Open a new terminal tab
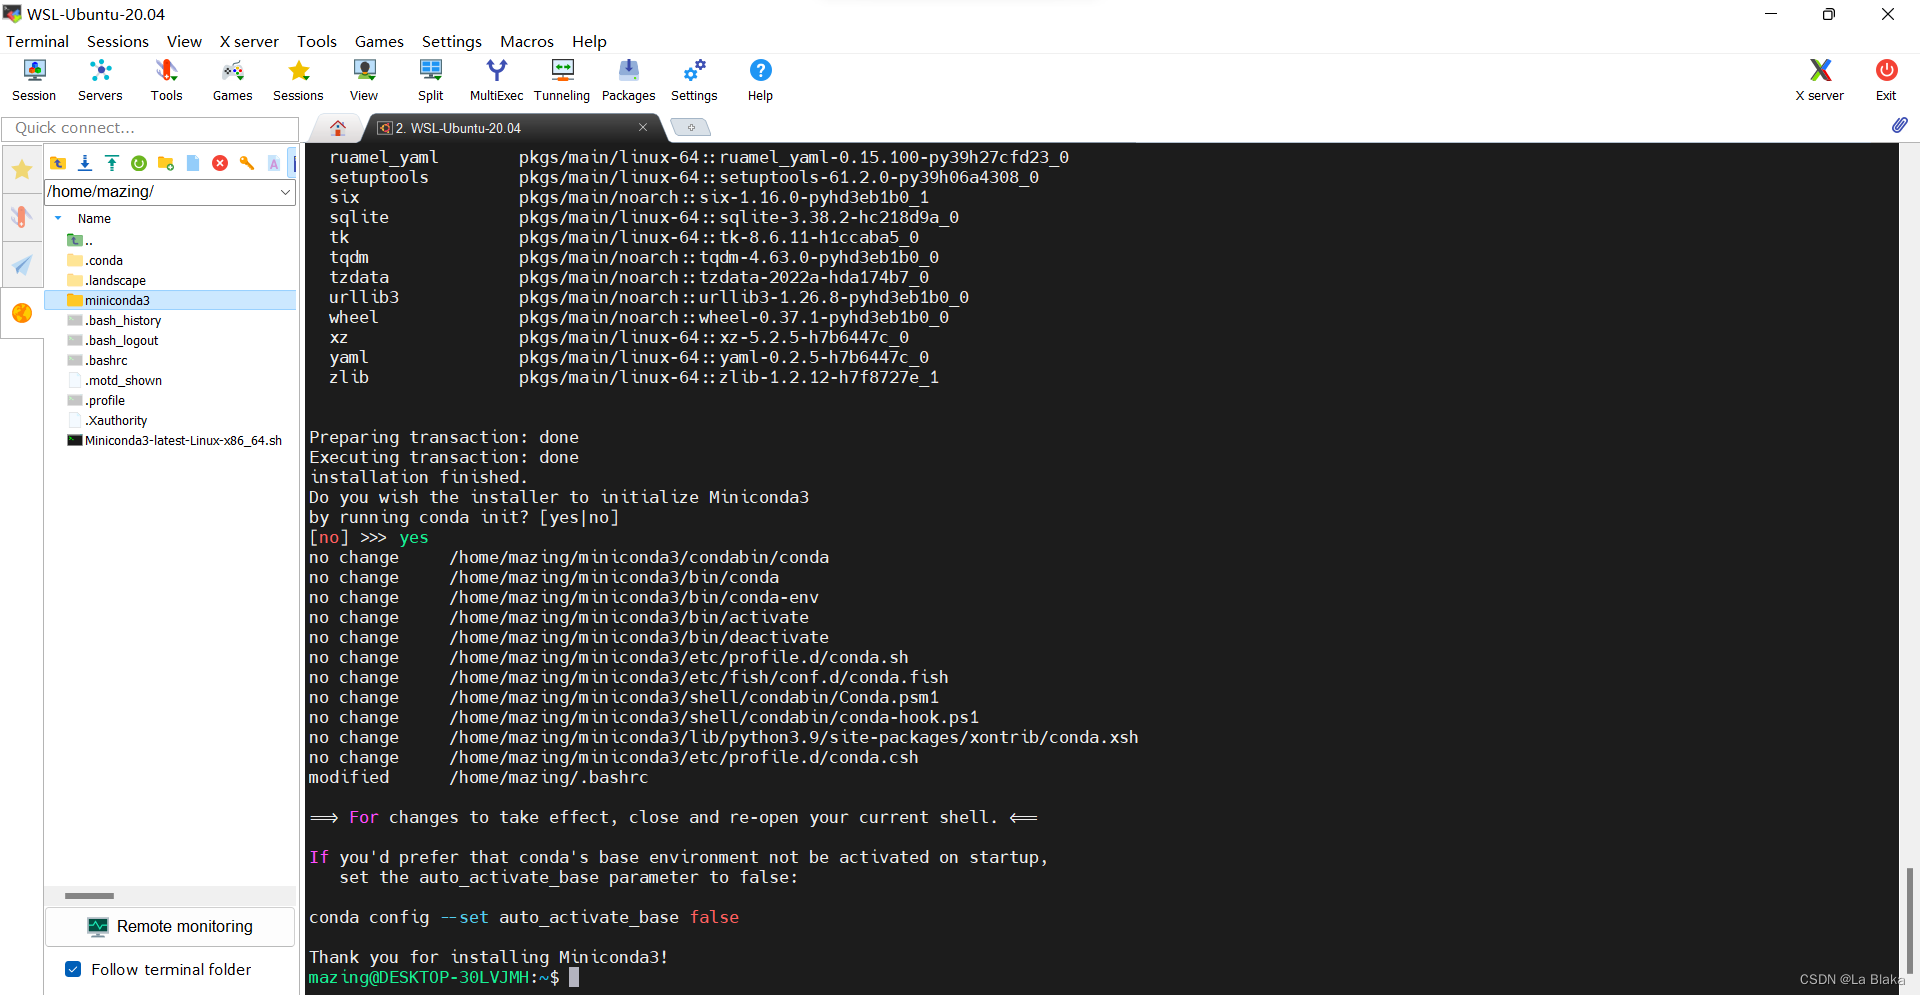 [x=690, y=127]
